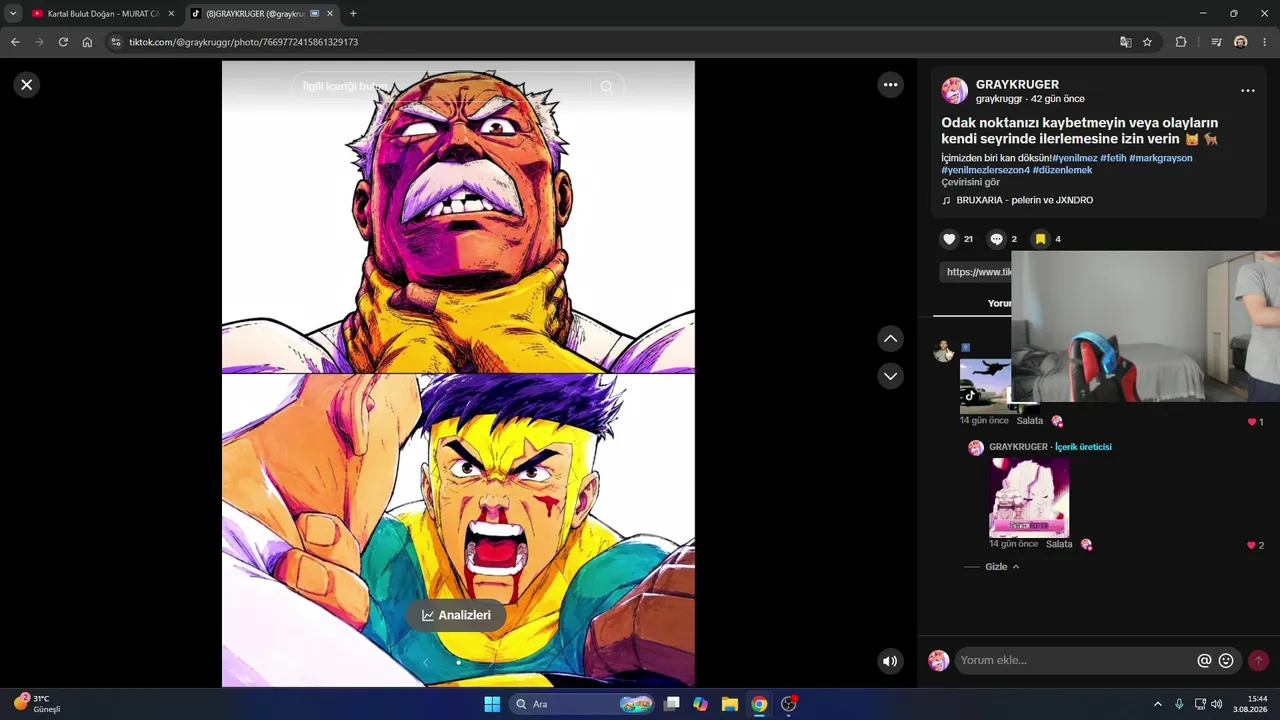Go back with the browser back arrow
Image resolution: width=1280 pixels, height=720 pixels.
point(15,42)
